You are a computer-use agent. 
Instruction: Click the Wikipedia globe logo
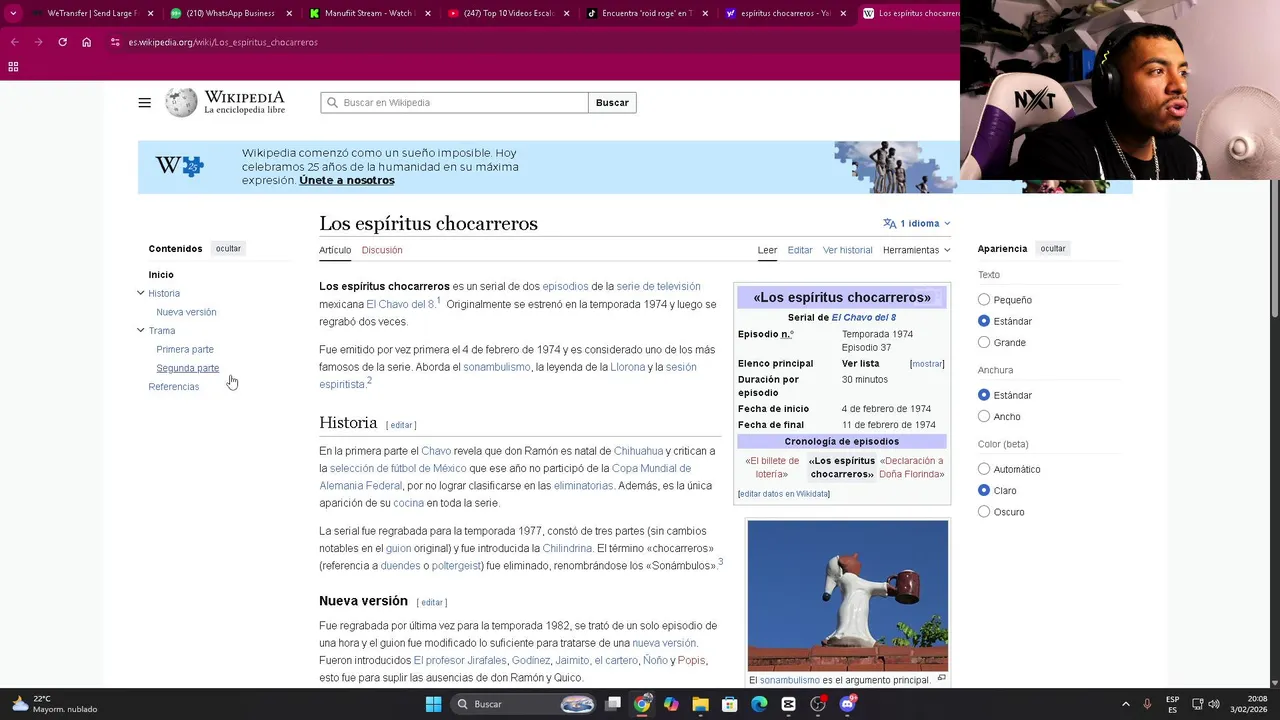pyautogui.click(x=181, y=102)
